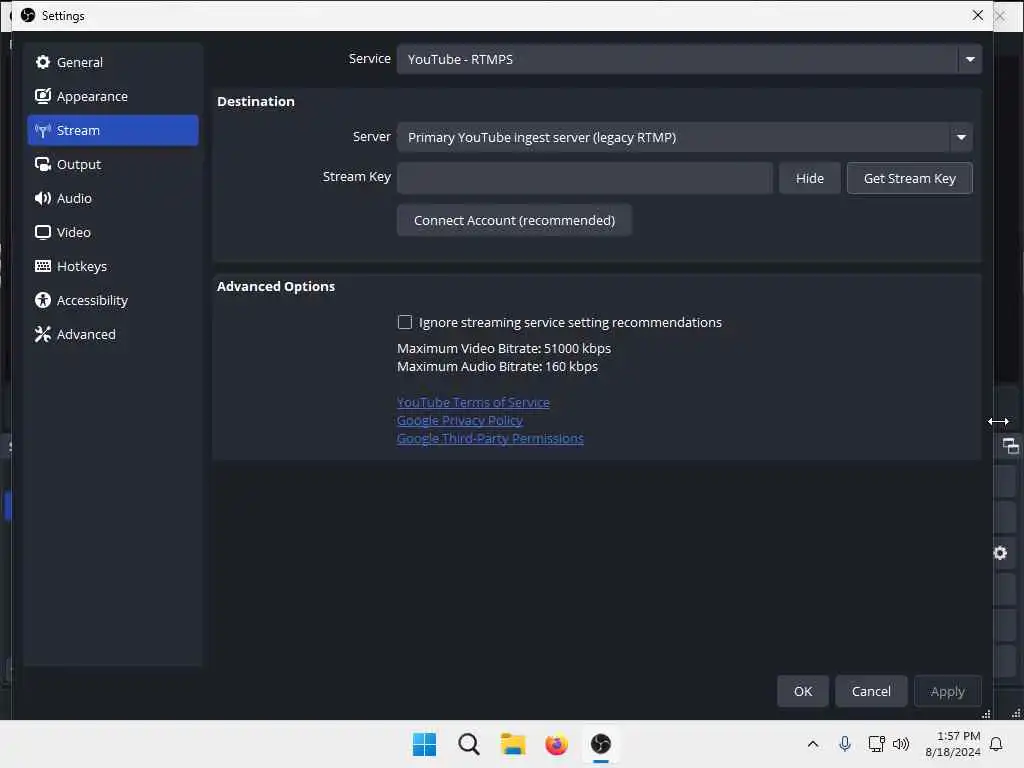Image resolution: width=1024 pixels, height=768 pixels.
Task: Open the Google Privacy Policy link
Action: click(x=460, y=421)
